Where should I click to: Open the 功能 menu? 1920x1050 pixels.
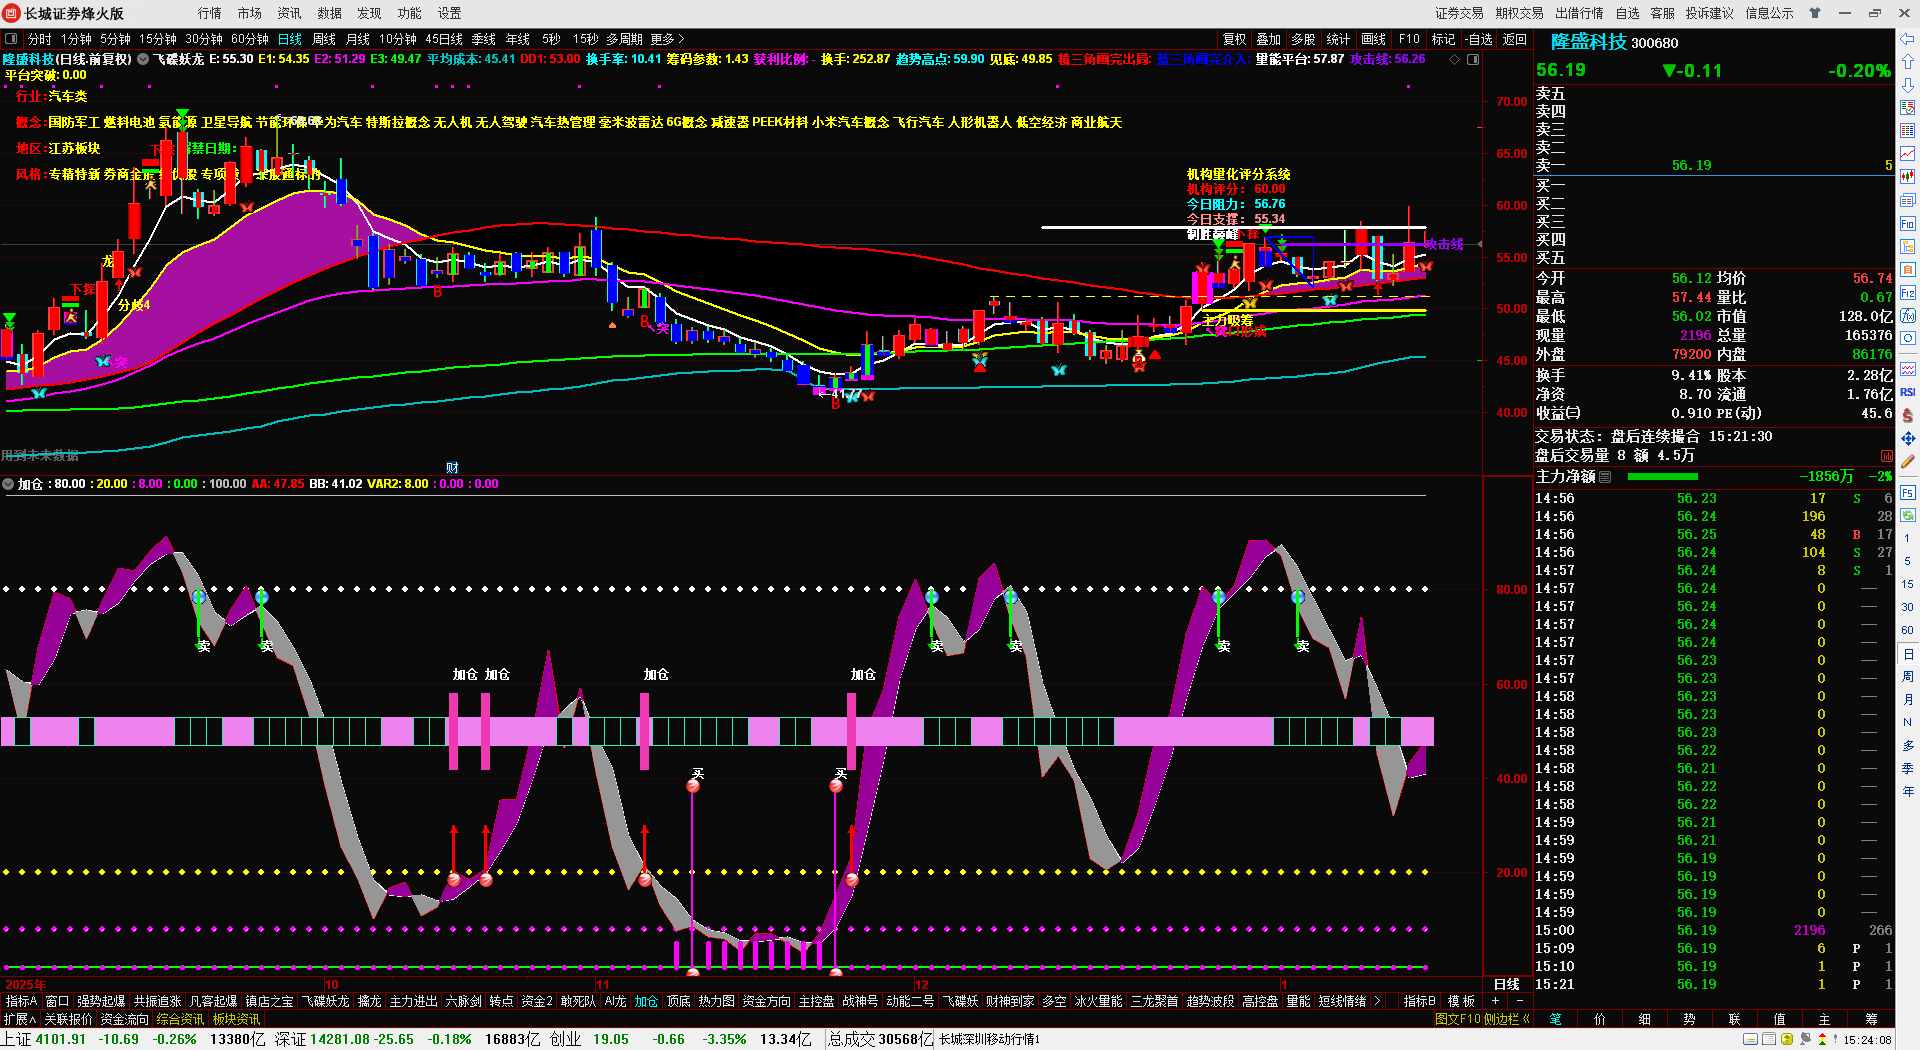click(410, 13)
